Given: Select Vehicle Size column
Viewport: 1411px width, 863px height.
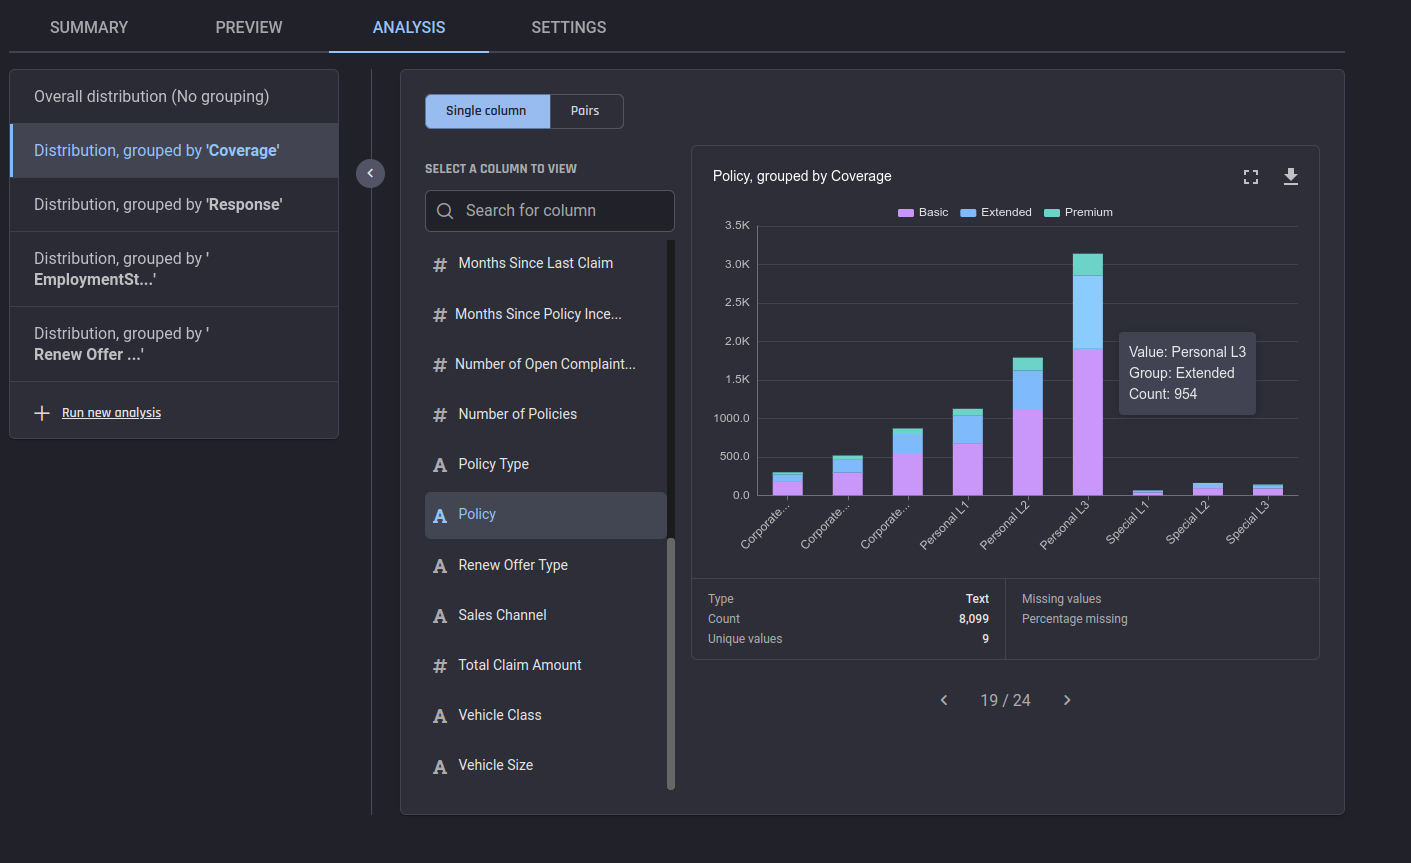Looking at the screenshot, I should (x=545, y=765).
